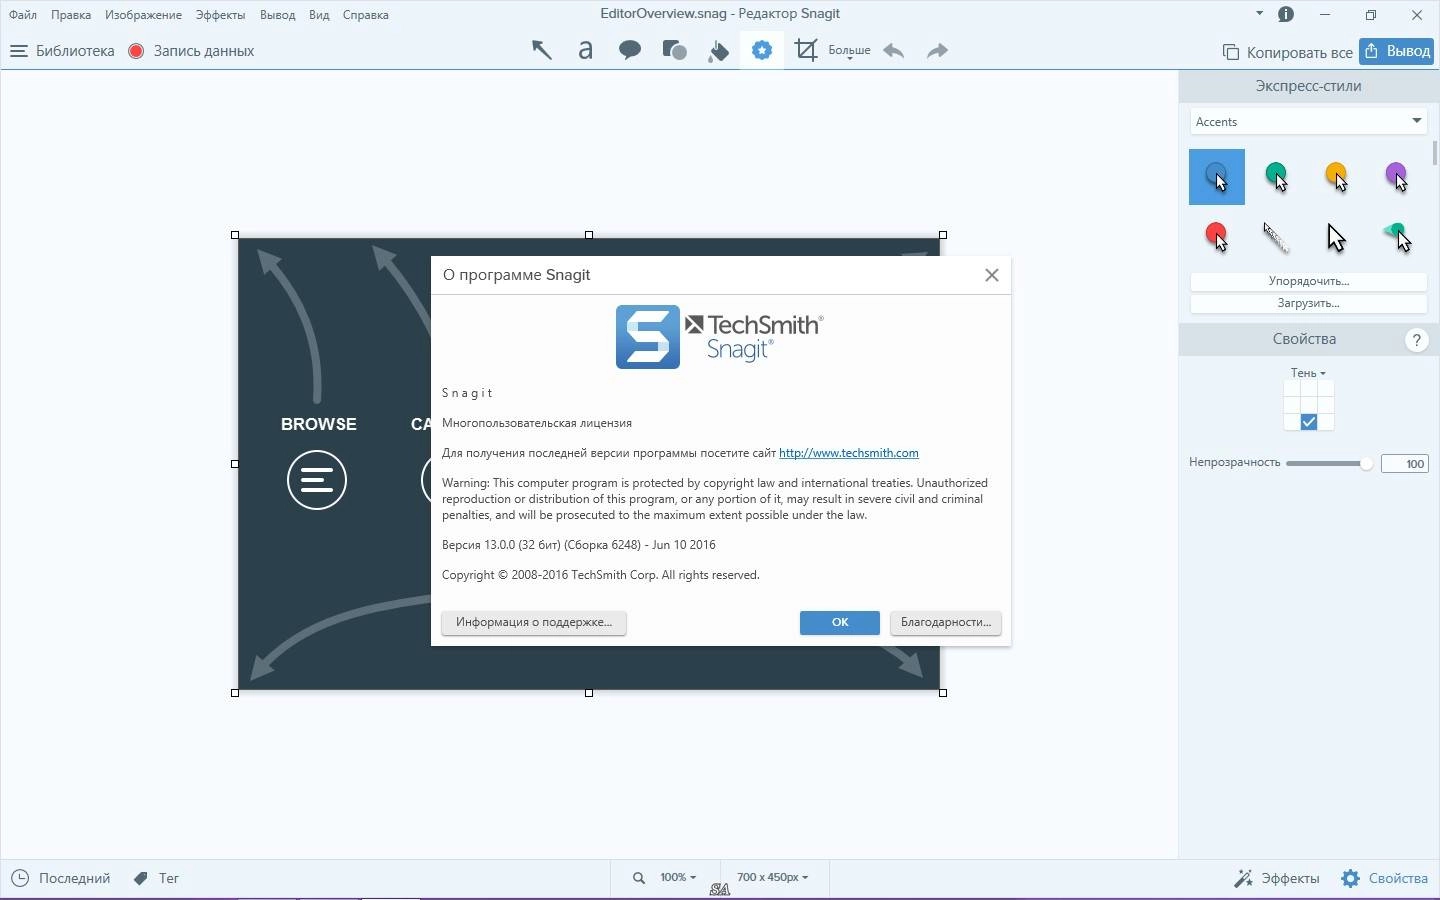1440x900 pixels.
Task: Open the Вывод menu
Action: pos(277,15)
